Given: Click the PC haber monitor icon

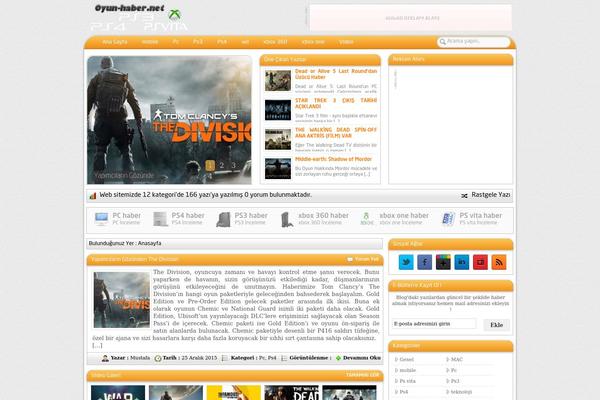Looking at the screenshot, I should click(x=101, y=219).
